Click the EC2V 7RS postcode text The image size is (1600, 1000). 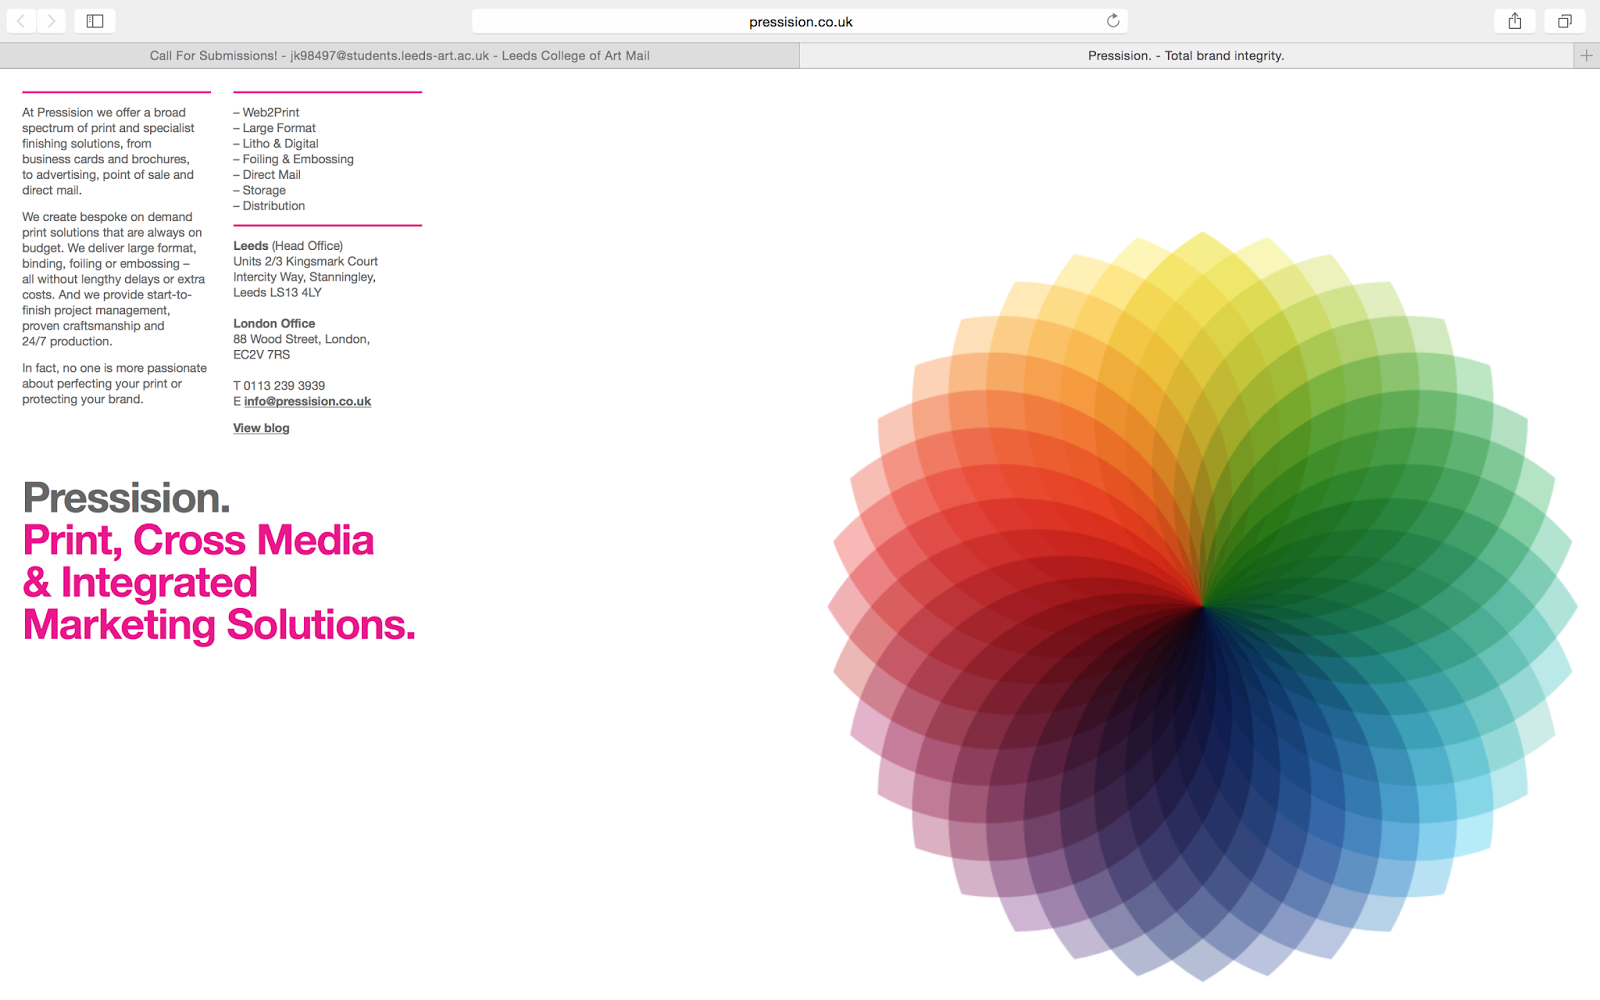(x=261, y=354)
